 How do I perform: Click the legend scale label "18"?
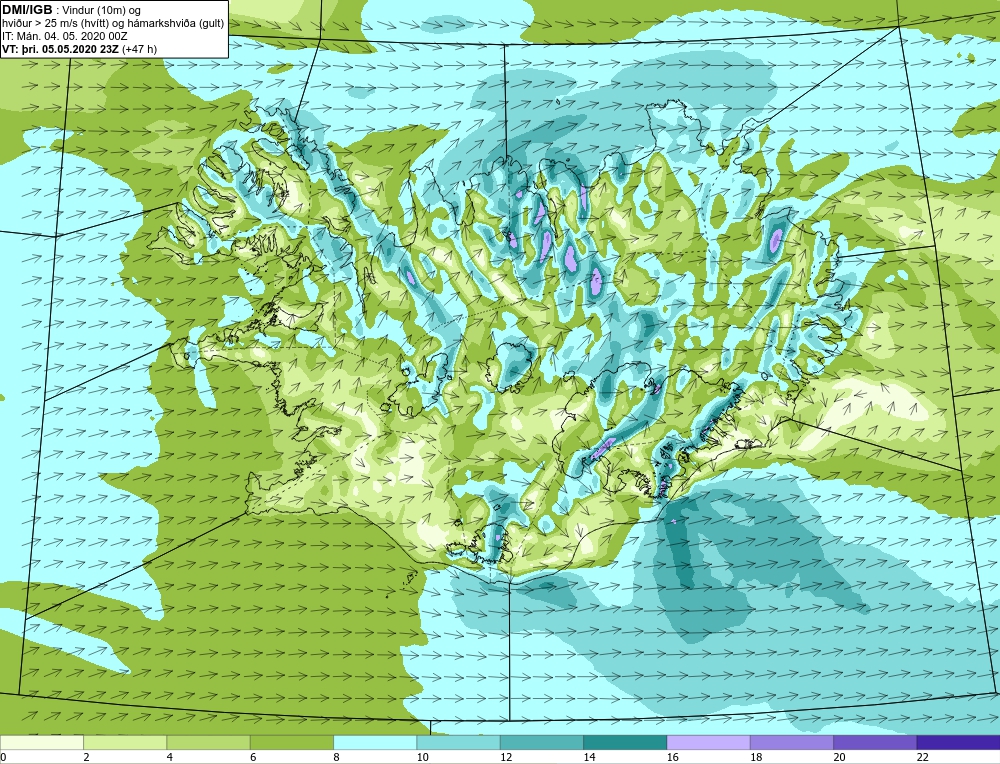coord(756,757)
